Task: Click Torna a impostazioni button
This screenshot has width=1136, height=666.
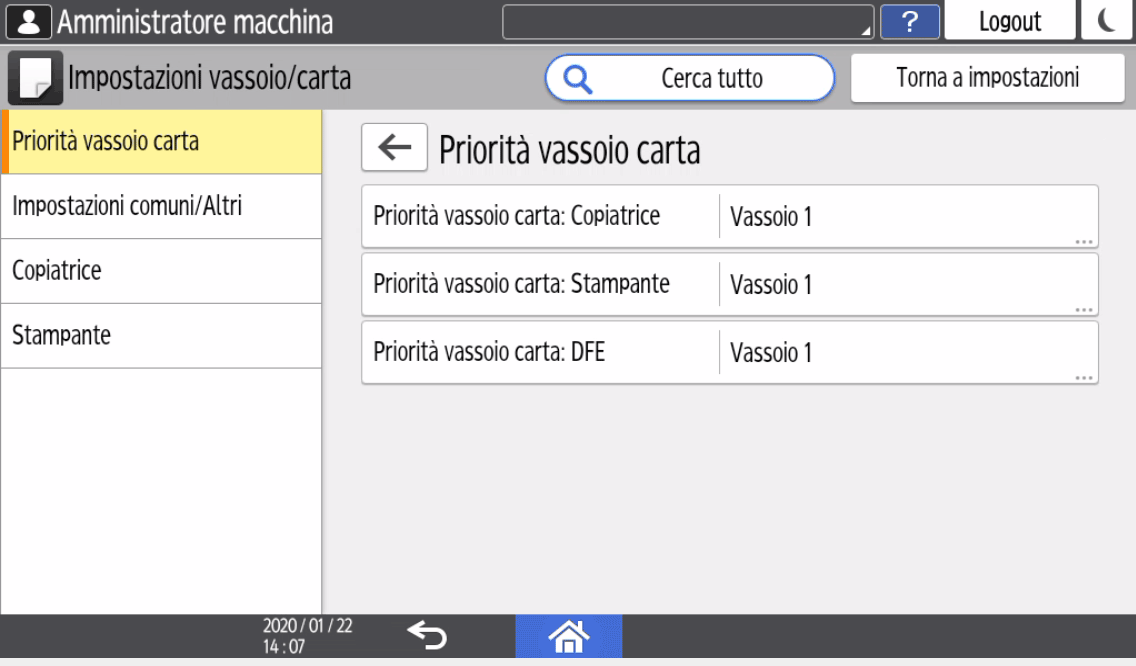Action: click(x=987, y=78)
